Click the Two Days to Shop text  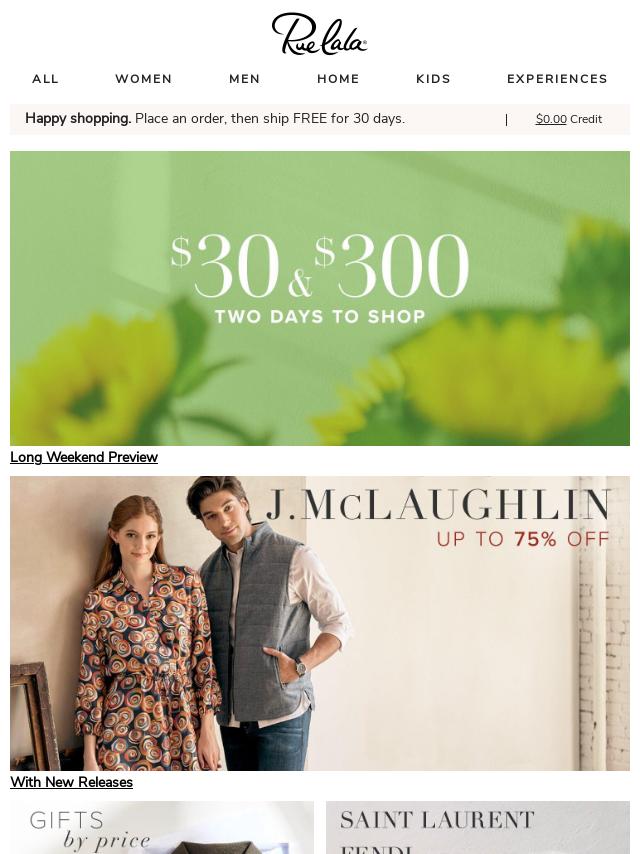(x=320, y=316)
